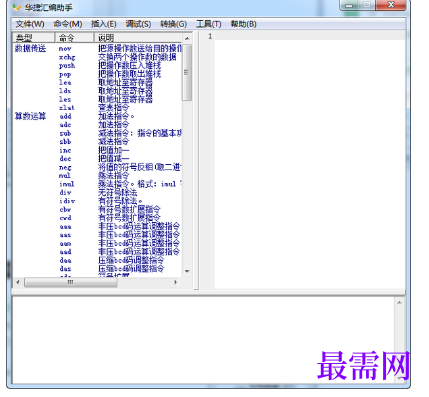Open the 文件(W) menu
This screenshot has width=429, height=397.
point(30,24)
